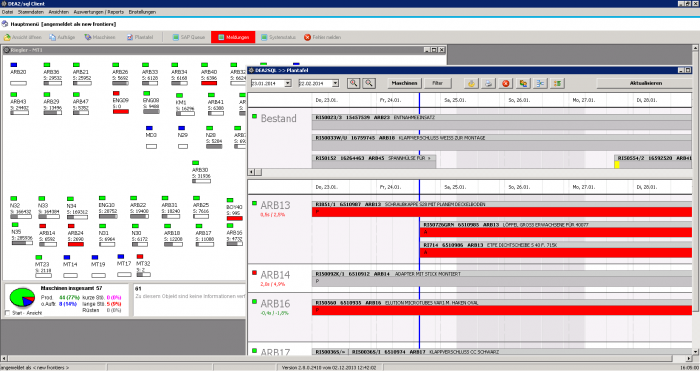
Task: Select the red ARB14 machine indicator in the Riegler window
Action: click(x=42, y=226)
